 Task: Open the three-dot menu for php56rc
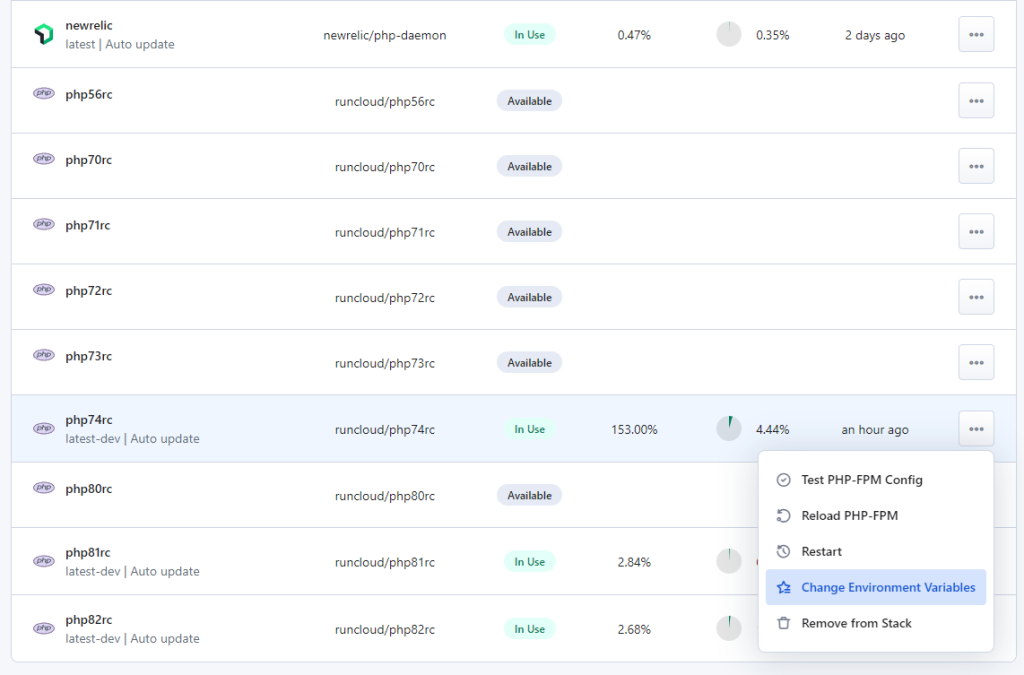(976, 101)
